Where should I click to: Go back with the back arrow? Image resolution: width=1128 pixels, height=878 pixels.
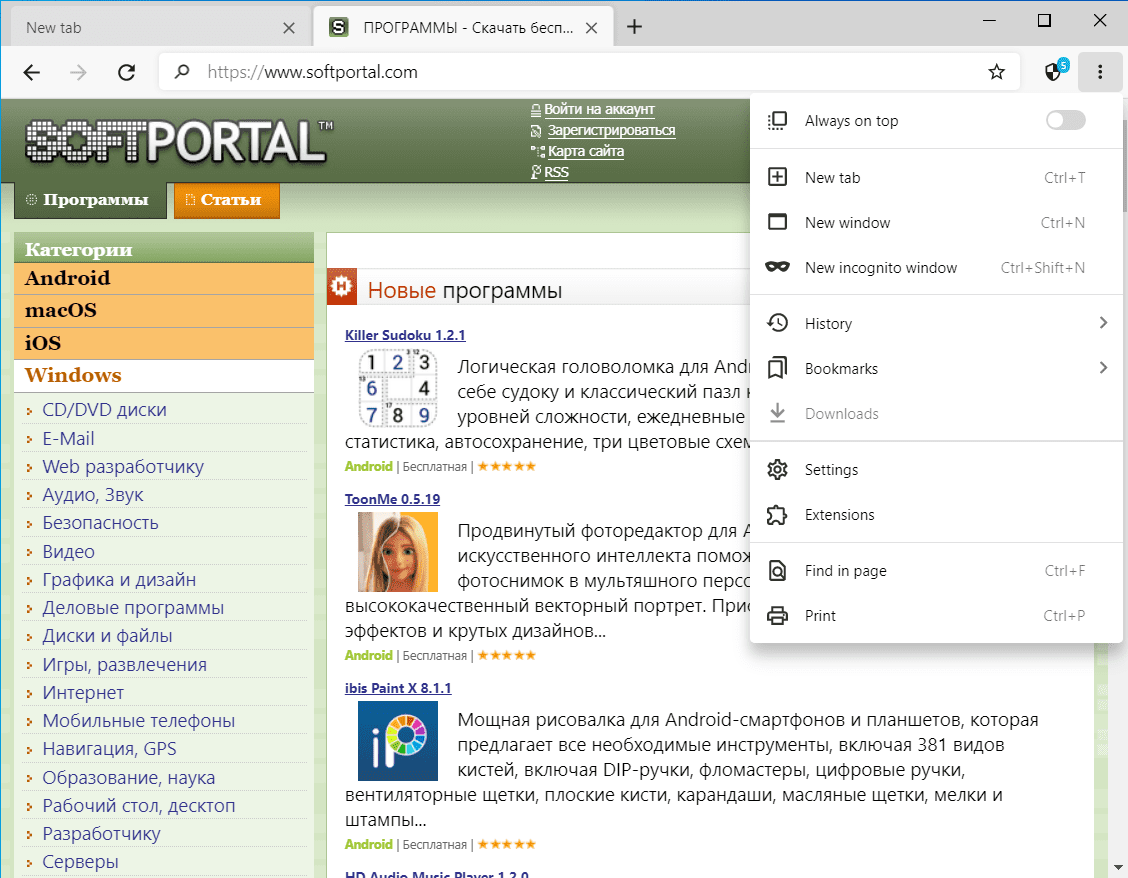coord(32,72)
